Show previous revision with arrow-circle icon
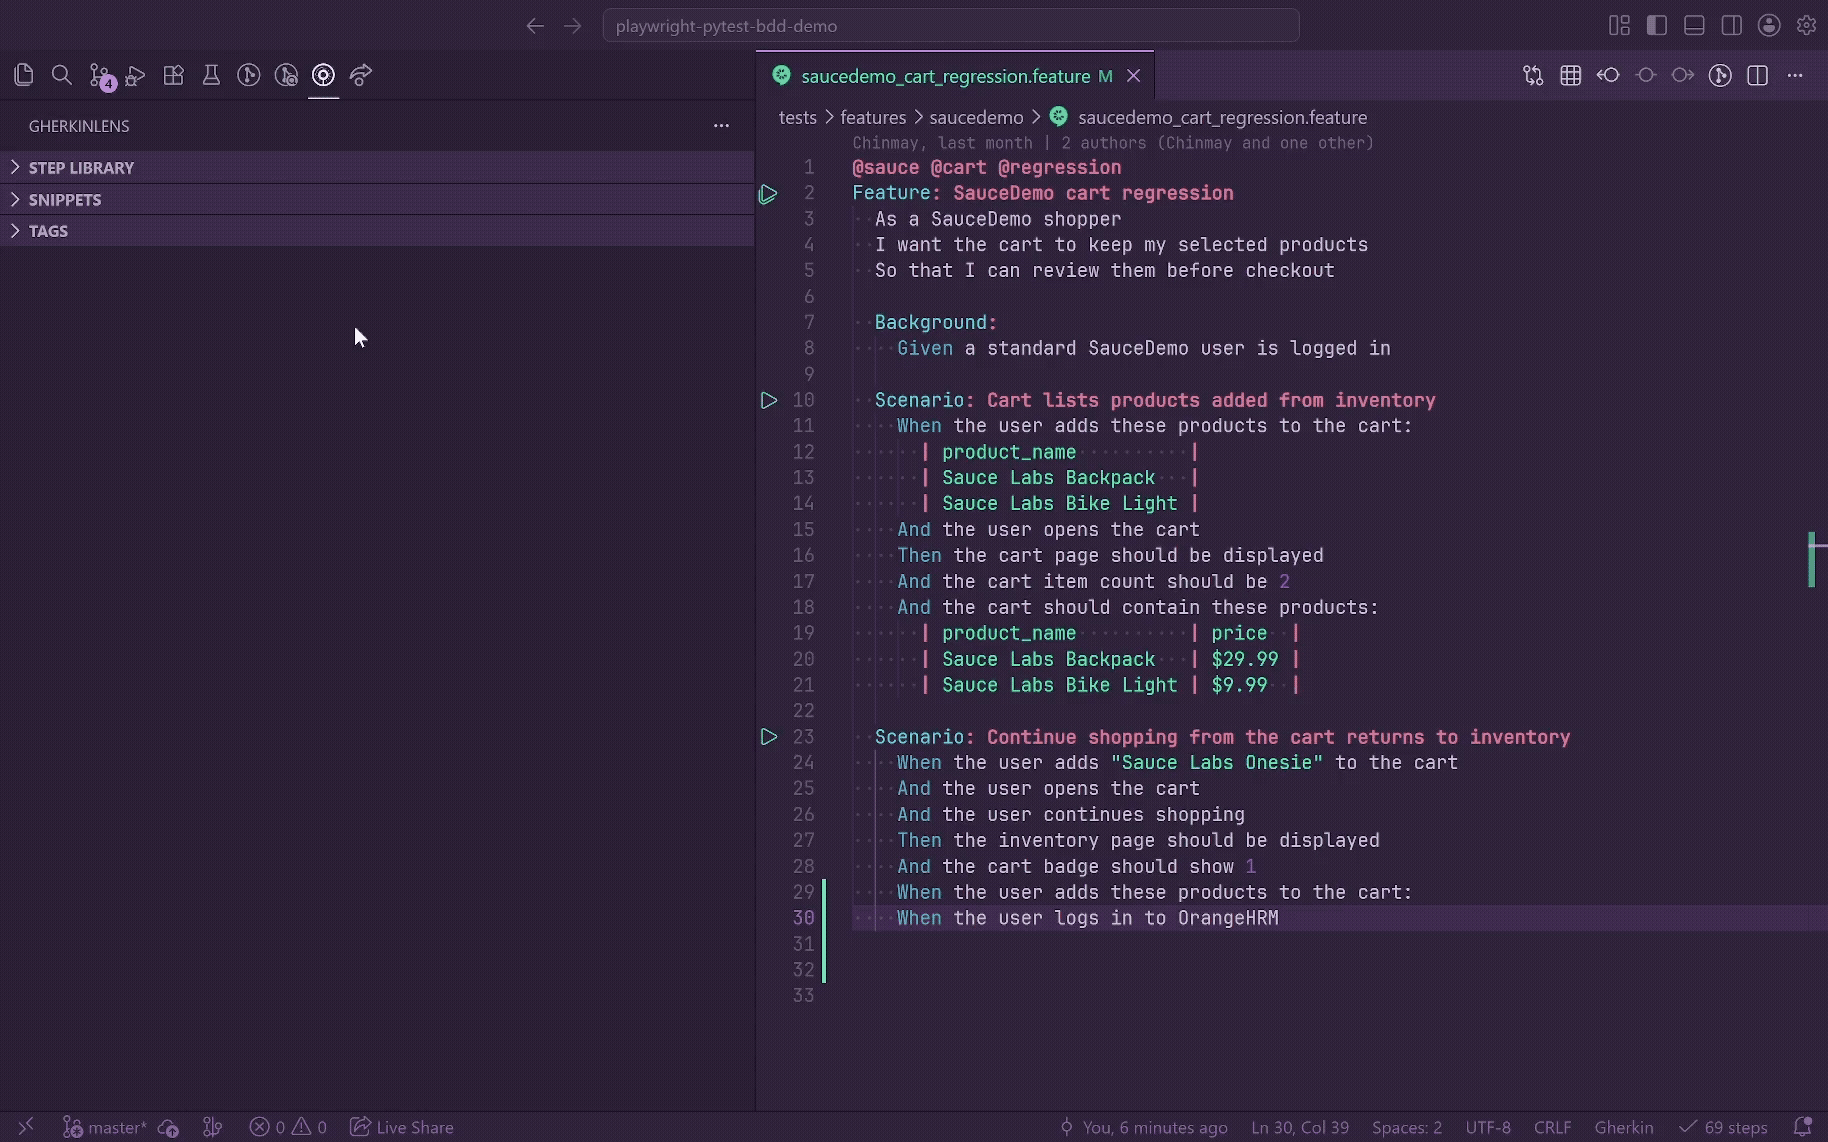The height and width of the screenshot is (1142, 1828). pos(1608,75)
